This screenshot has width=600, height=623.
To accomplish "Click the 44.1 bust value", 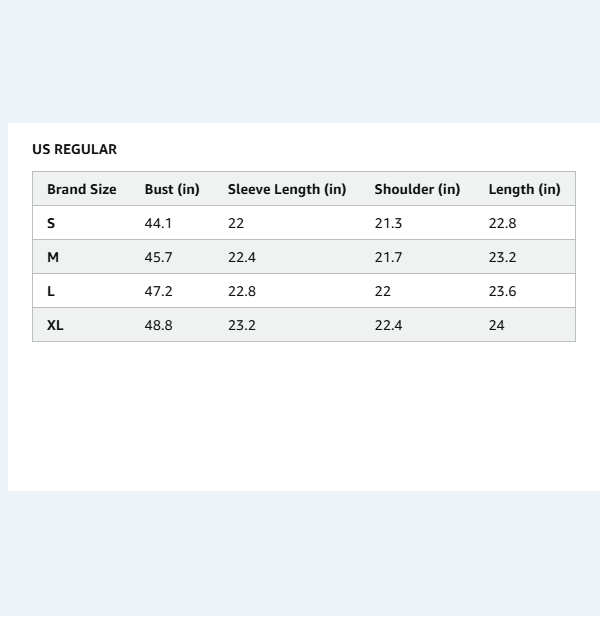I will point(158,223).
